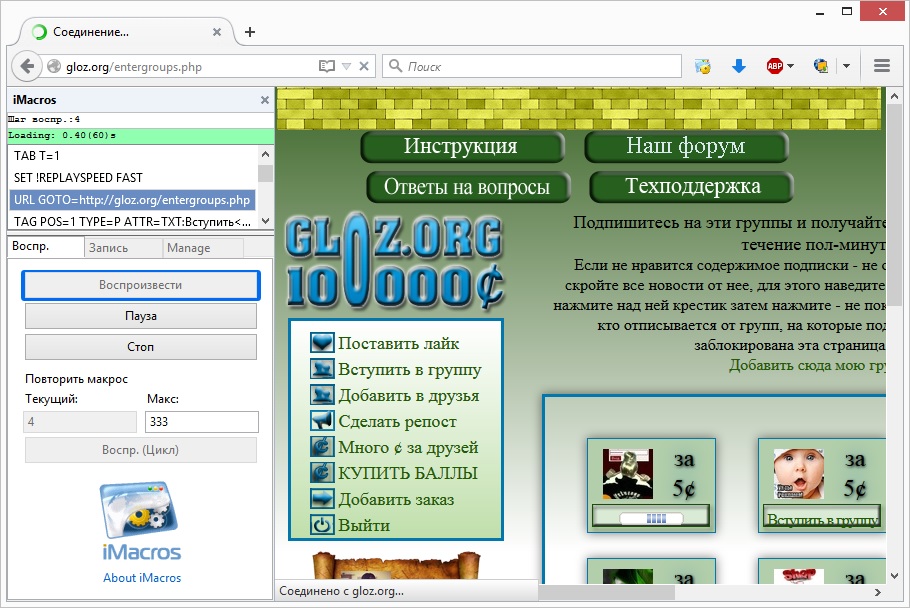Image resolution: width=910 pixels, height=608 pixels.
Task: Click the loading progress bar under first group
Action: (x=651, y=518)
